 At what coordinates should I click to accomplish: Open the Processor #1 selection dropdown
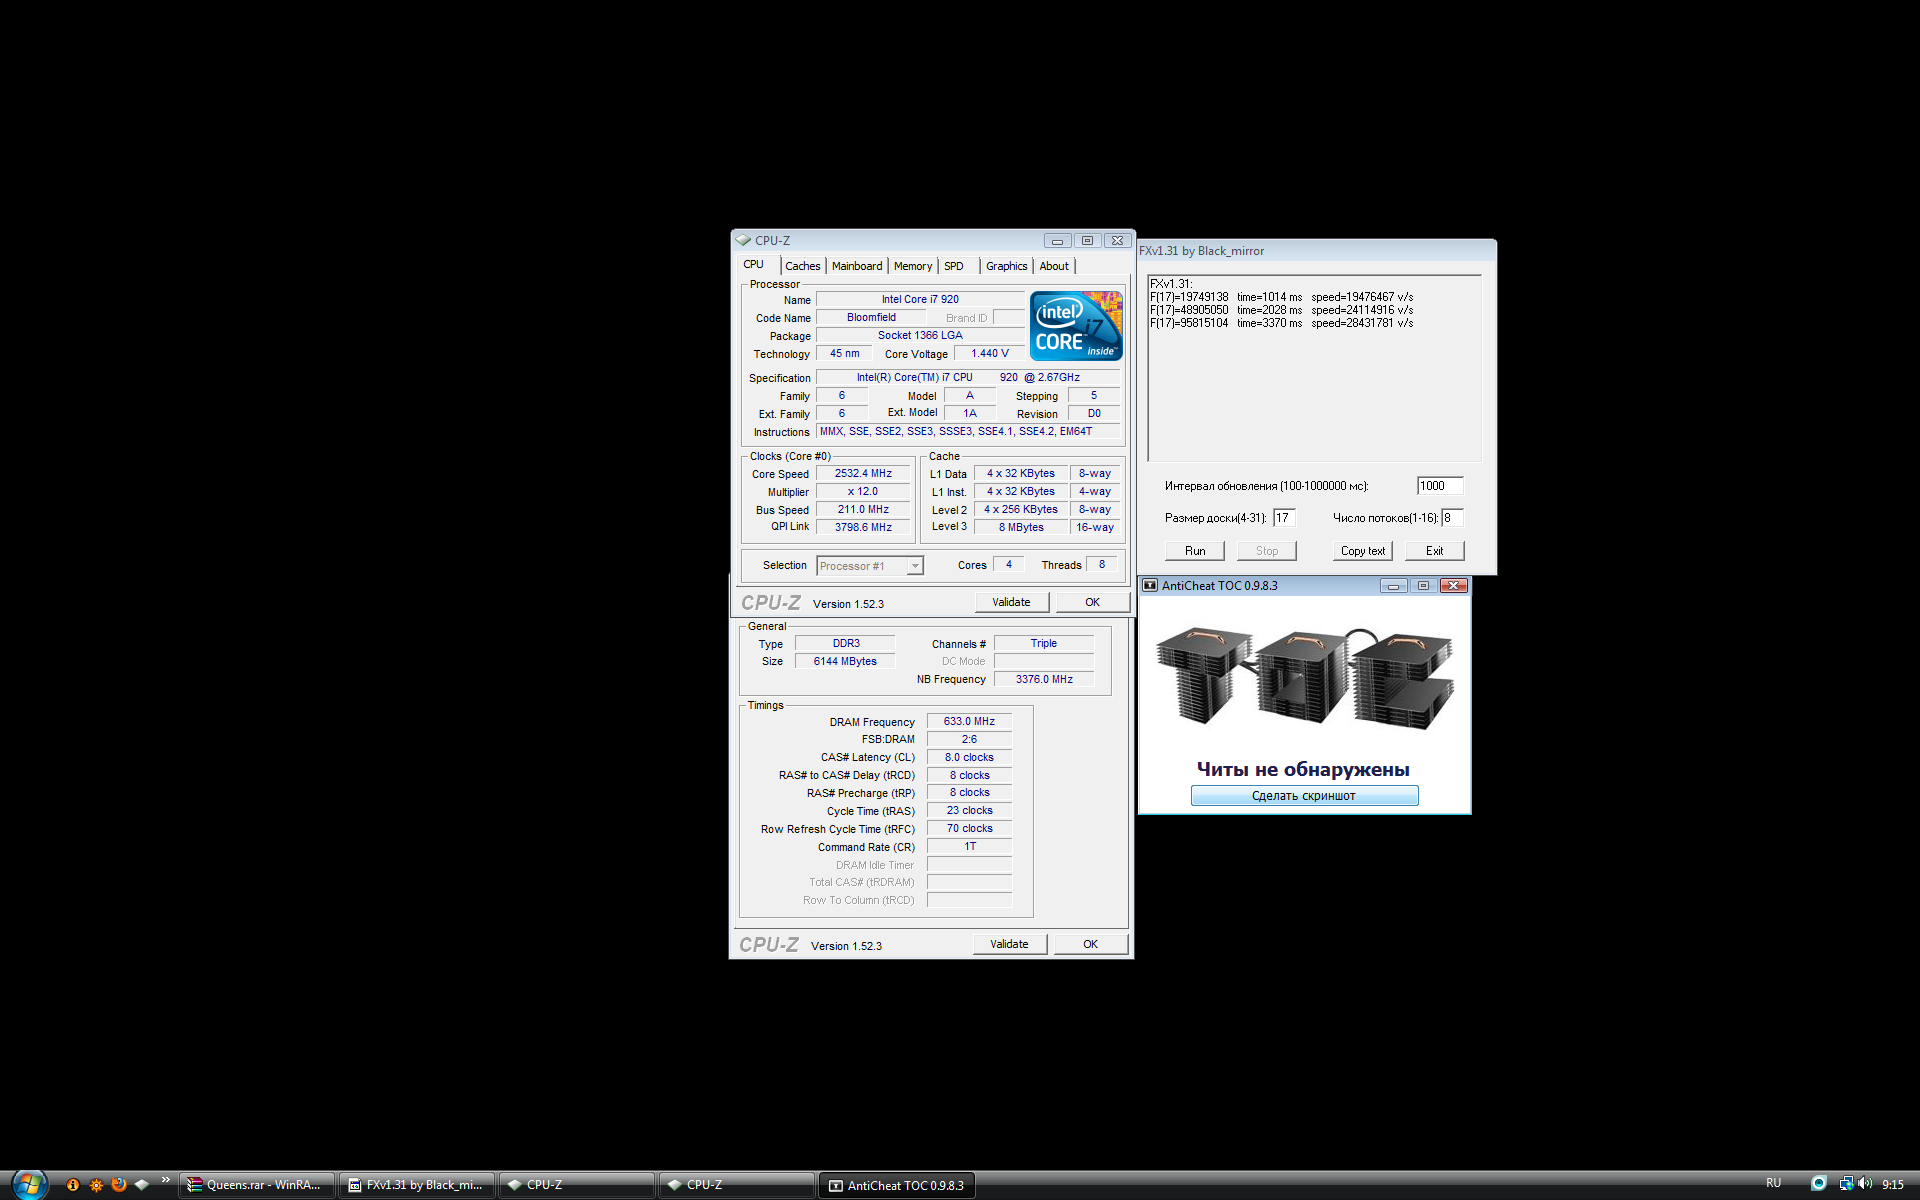tap(870, 566)
